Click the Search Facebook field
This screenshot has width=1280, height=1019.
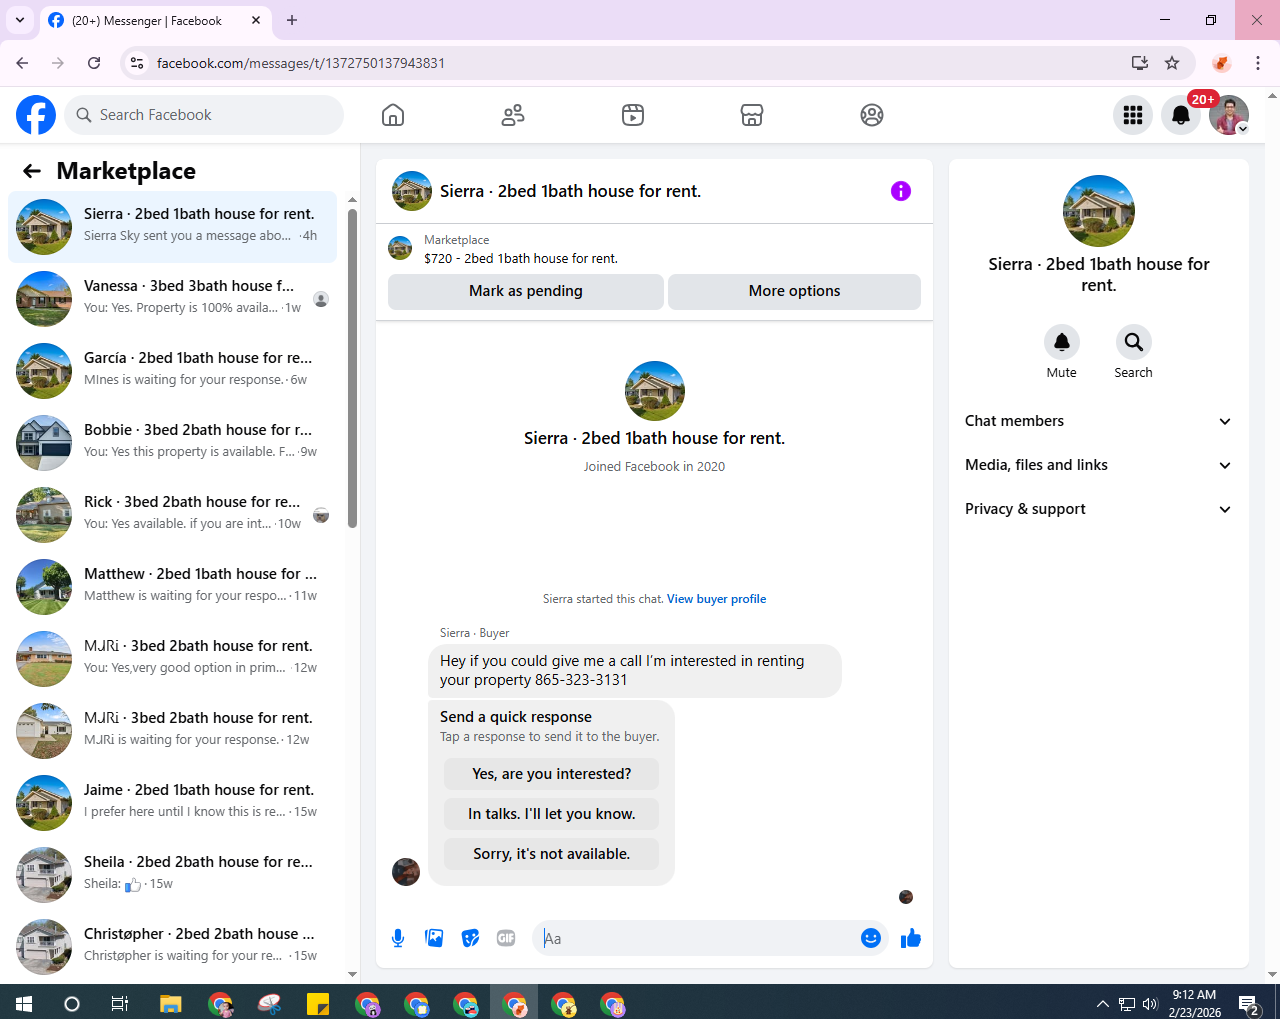[x=204, y=115]
